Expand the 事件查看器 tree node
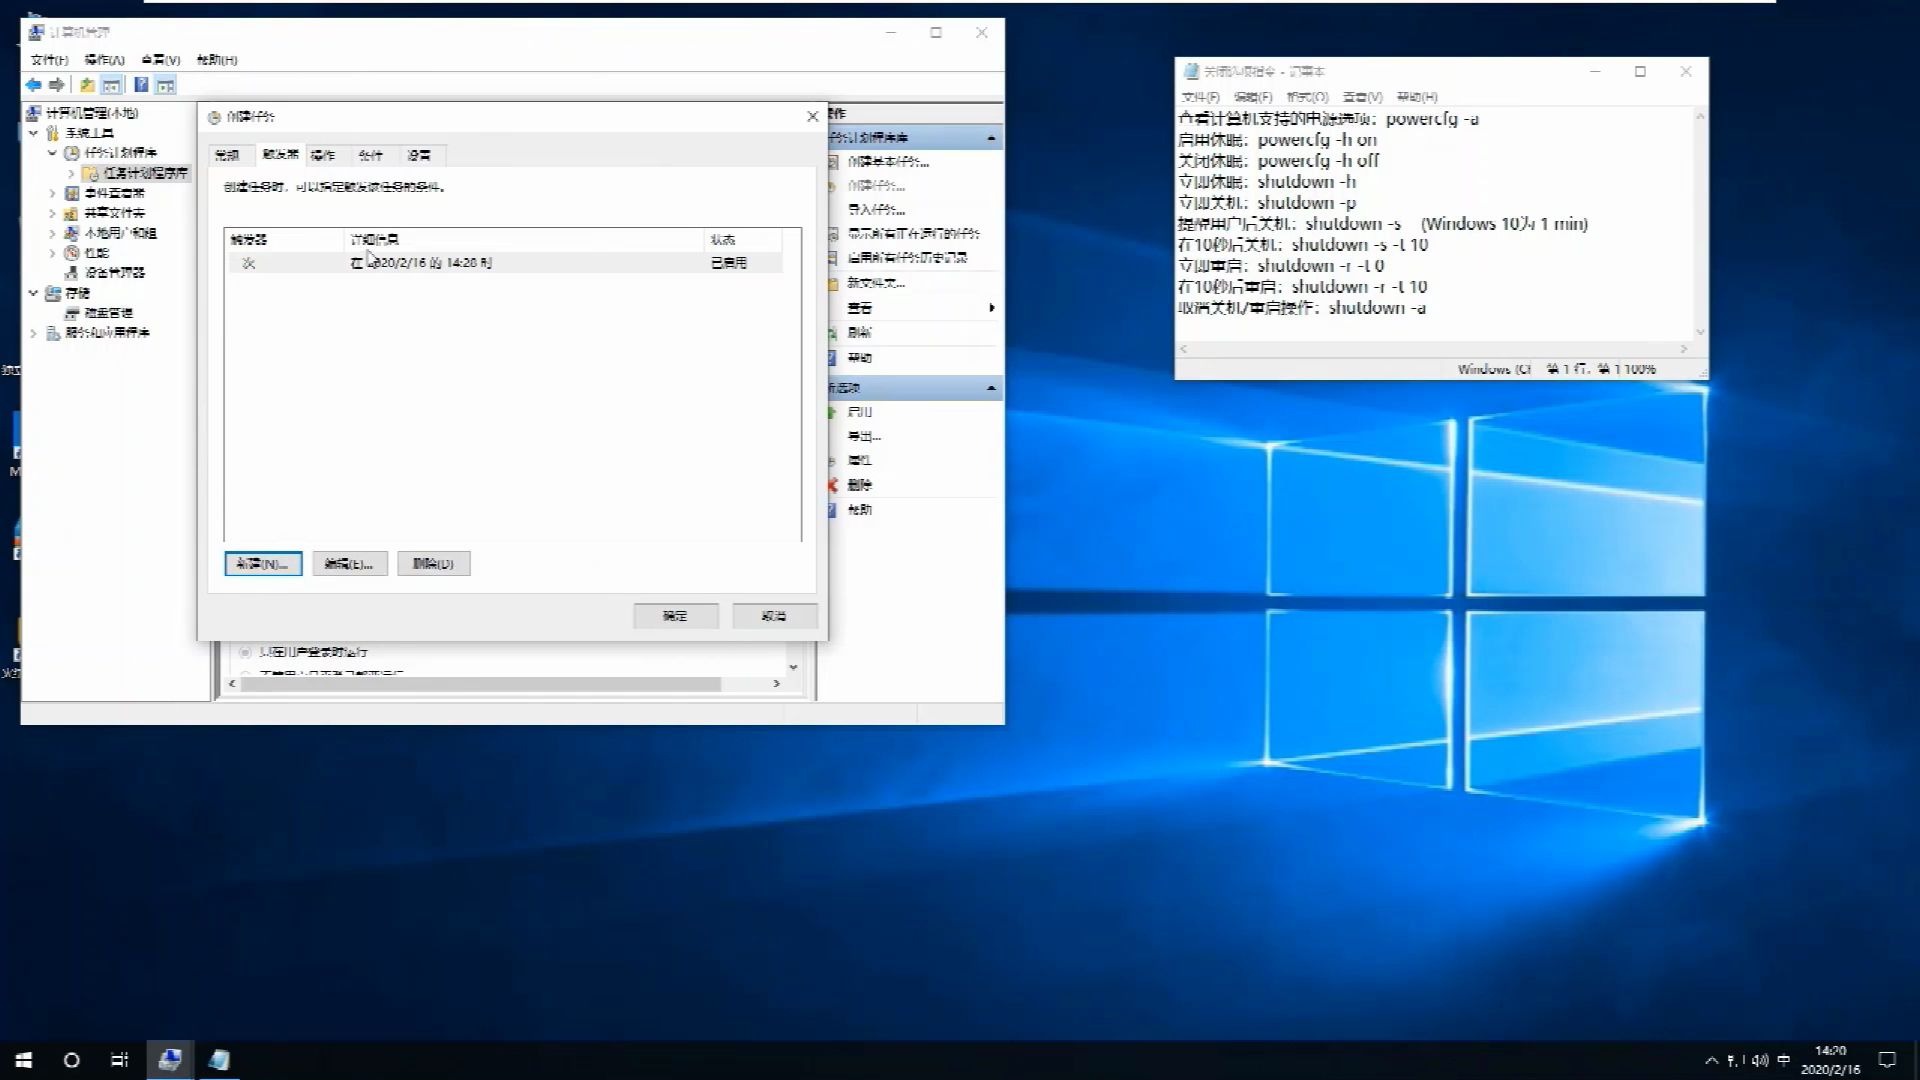The image size is (1920, 1080). click(x=52, y=193)
